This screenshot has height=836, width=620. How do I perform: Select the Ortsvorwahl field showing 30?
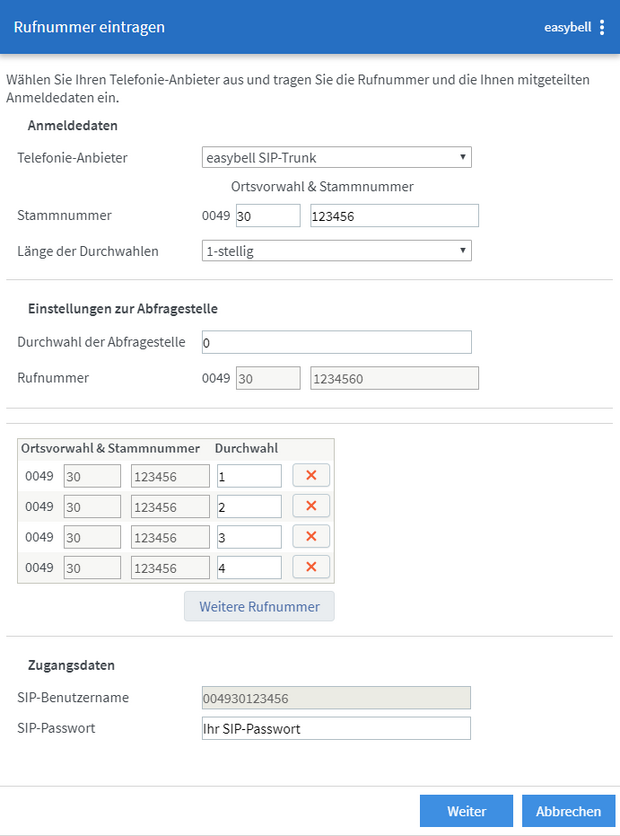(x=269, y=215)
